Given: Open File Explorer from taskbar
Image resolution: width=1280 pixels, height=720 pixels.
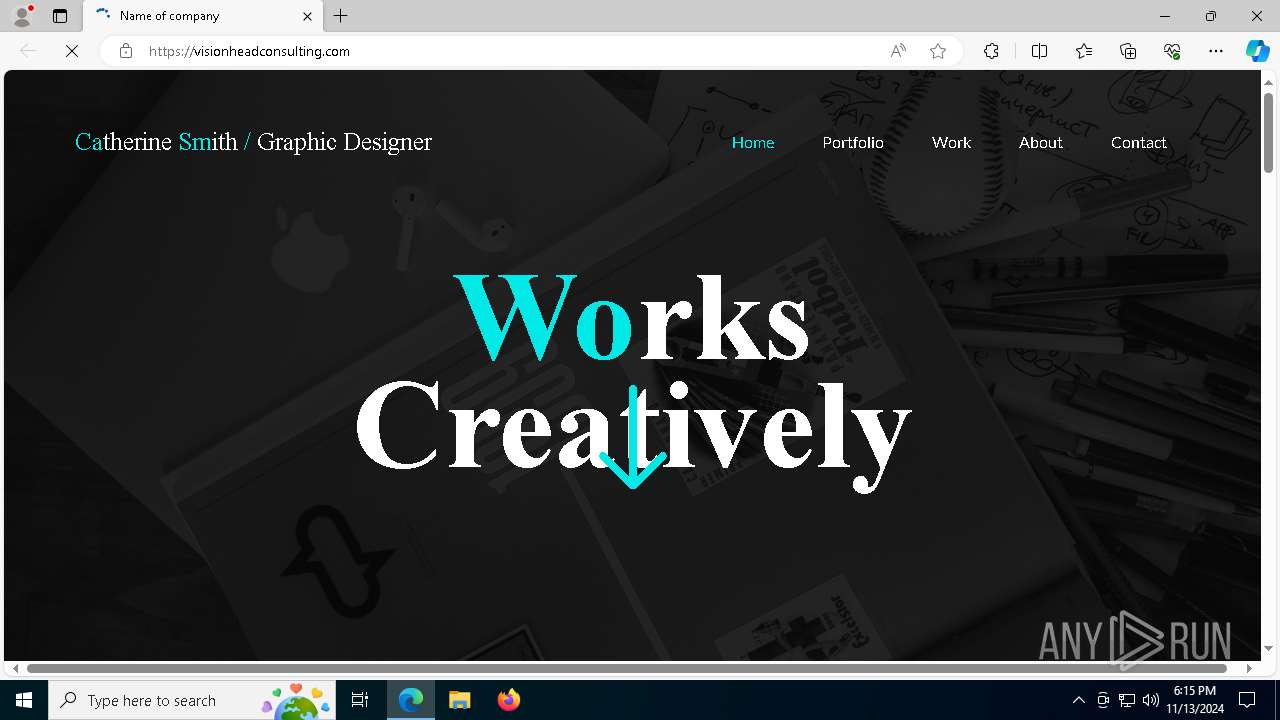Looking at the screenshot, I should tap(459, 700).
